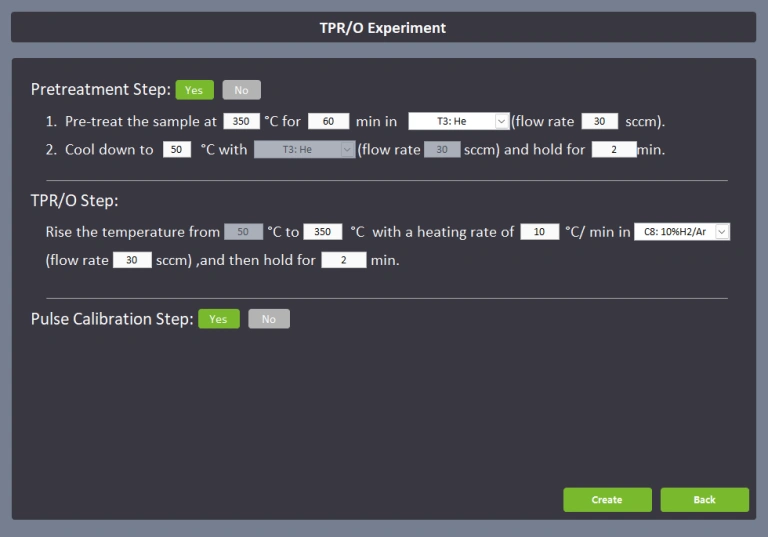Click the pre-treat flow rate field

pyautogui.click(x=599, y=121)
